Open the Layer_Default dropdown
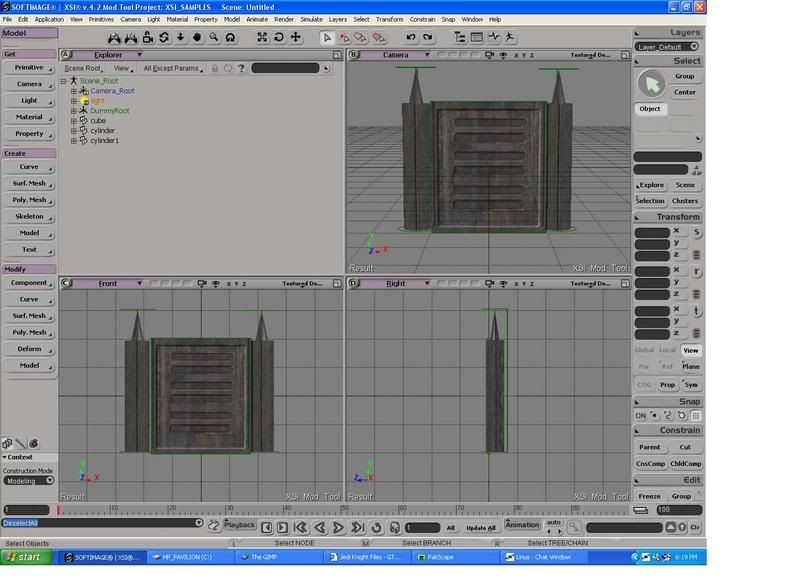Viewport: 800px width, 578px height. tap(667, 47)
